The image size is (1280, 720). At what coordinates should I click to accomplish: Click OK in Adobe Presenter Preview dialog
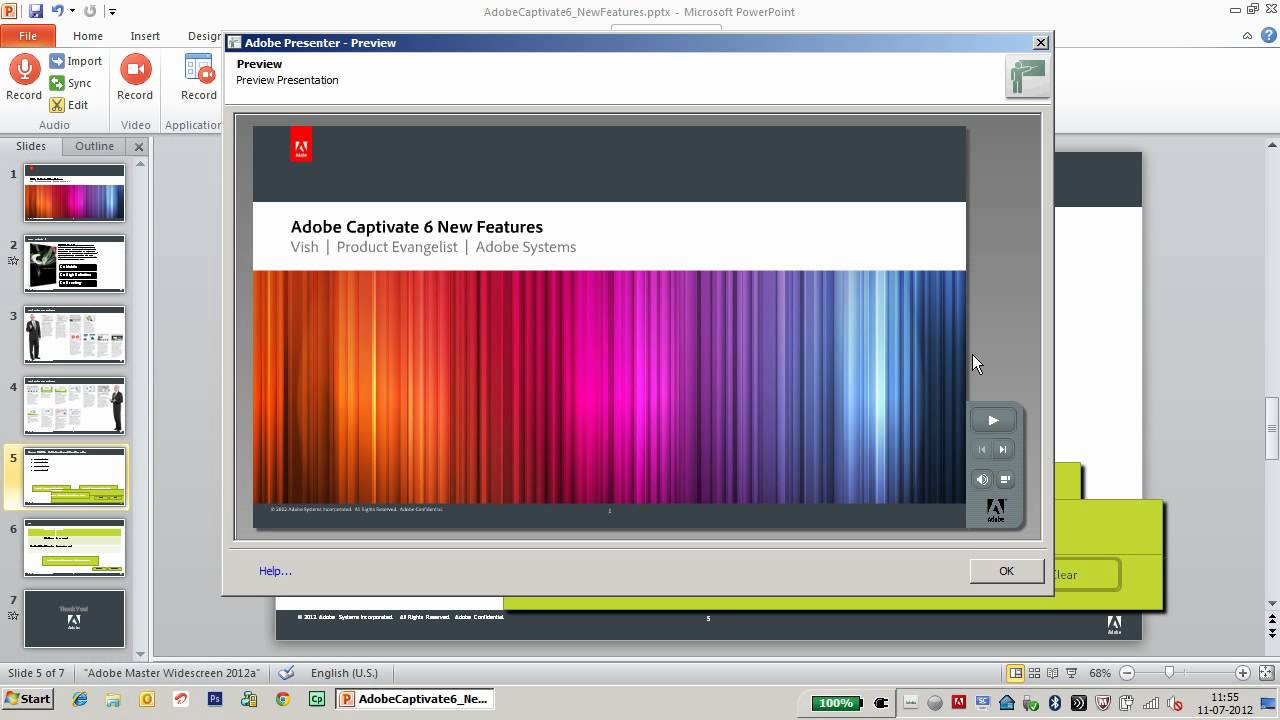1006,571
